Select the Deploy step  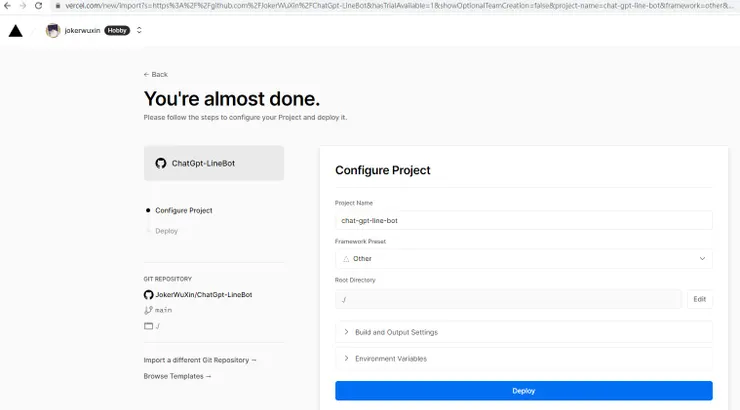(x=166, y=231)
